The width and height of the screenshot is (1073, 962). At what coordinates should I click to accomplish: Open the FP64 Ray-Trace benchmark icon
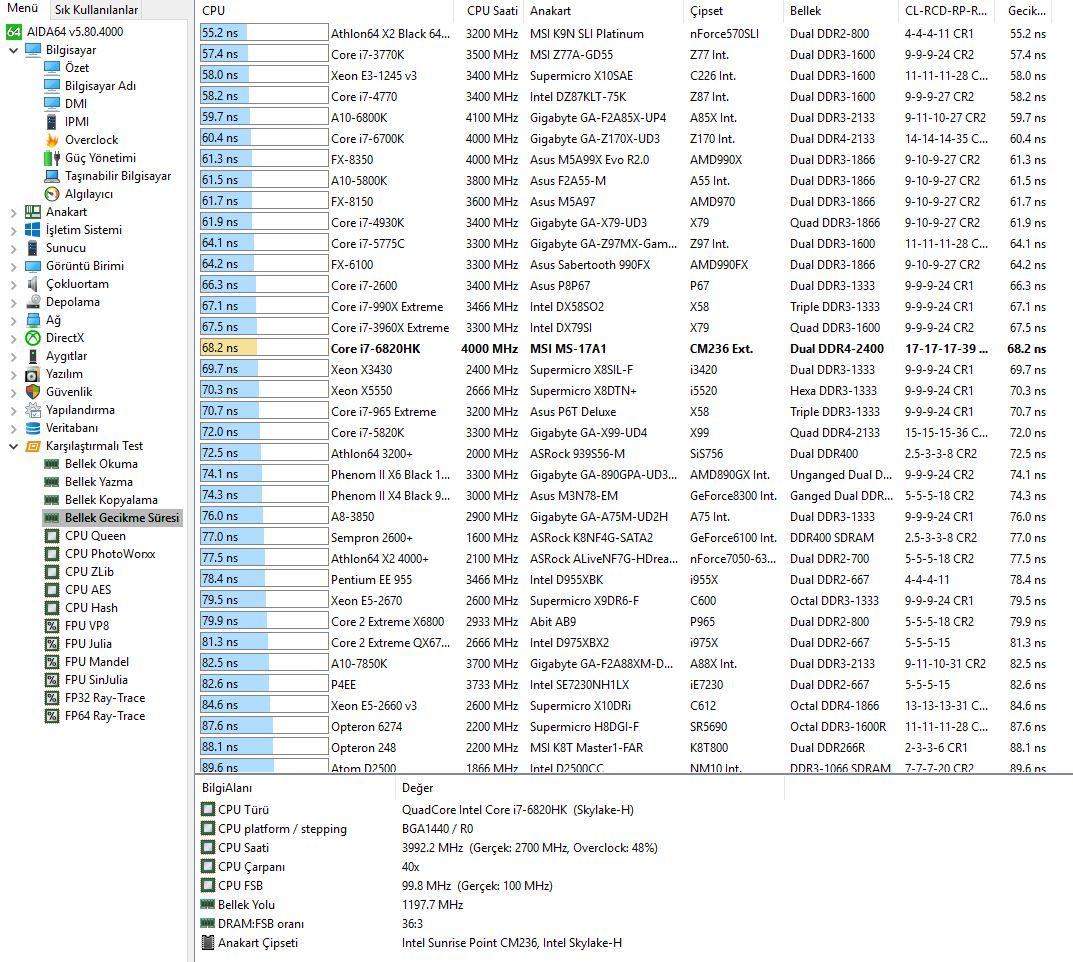[x=52, y=716]
